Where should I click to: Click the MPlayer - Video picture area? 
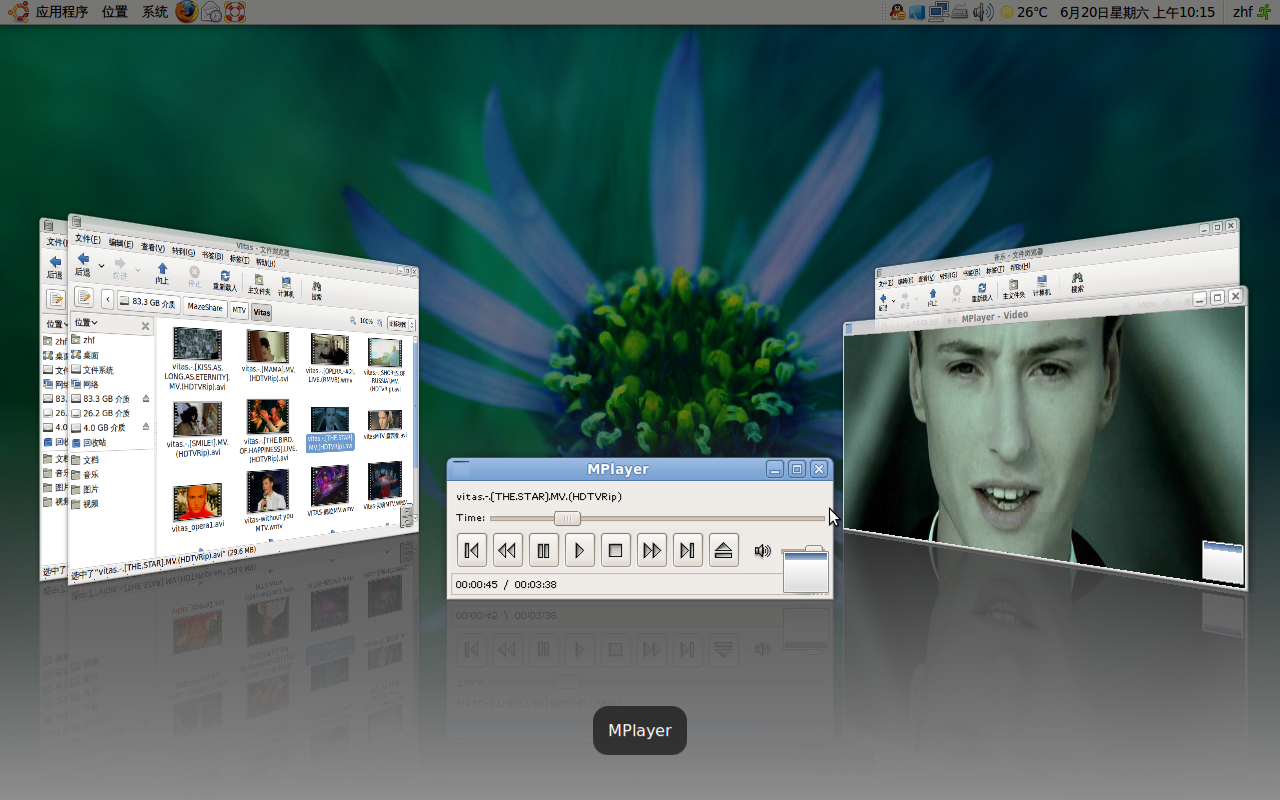1044,445
